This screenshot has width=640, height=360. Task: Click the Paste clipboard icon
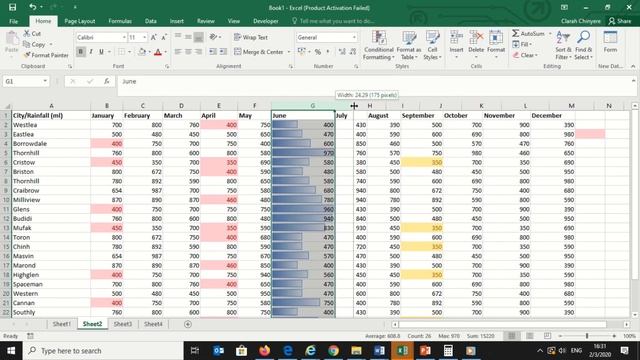12,39
